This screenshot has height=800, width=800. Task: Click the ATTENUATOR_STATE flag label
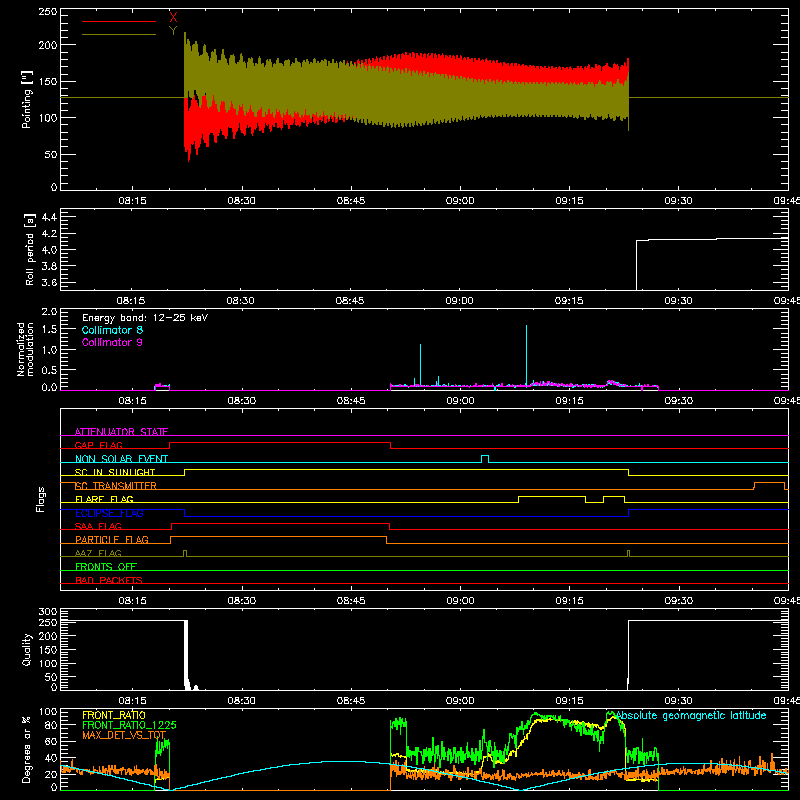(121, 432)
